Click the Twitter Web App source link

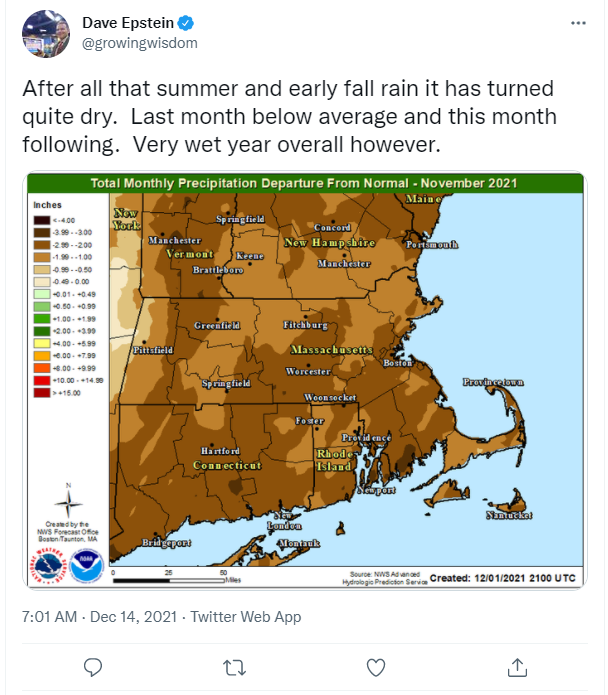pyautogui.click(x=246, y=617)
